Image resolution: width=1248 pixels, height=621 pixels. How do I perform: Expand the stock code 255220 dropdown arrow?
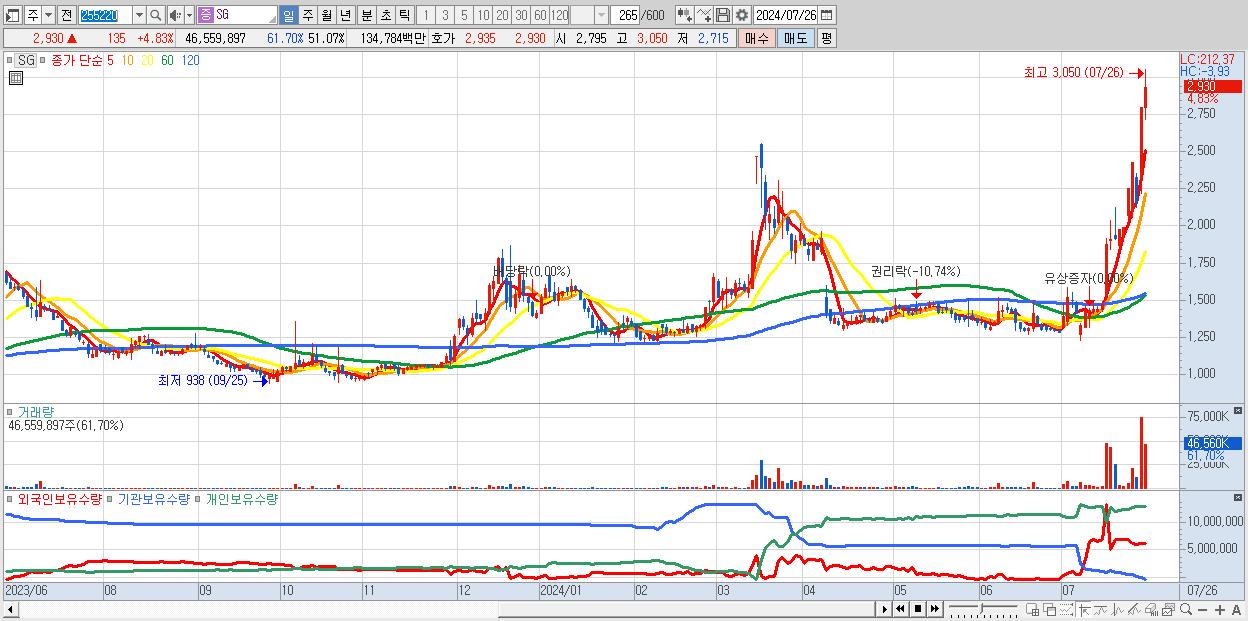click(139, 15)
